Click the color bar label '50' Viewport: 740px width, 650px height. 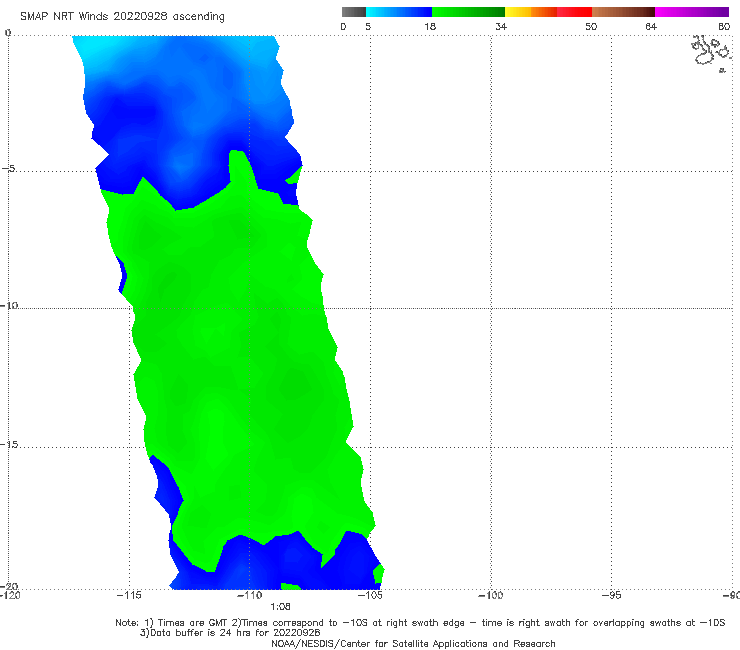[x=591, y=26]
